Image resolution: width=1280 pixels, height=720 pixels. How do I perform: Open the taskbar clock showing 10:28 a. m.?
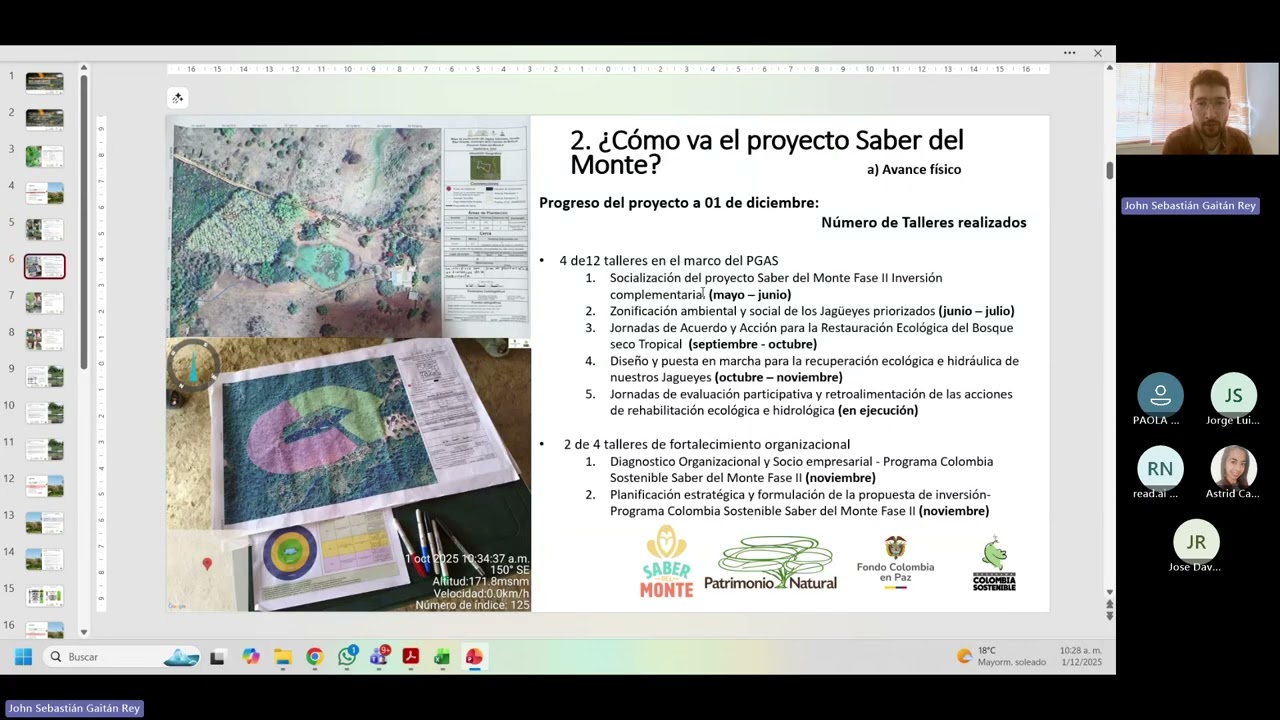(1081, 656)
